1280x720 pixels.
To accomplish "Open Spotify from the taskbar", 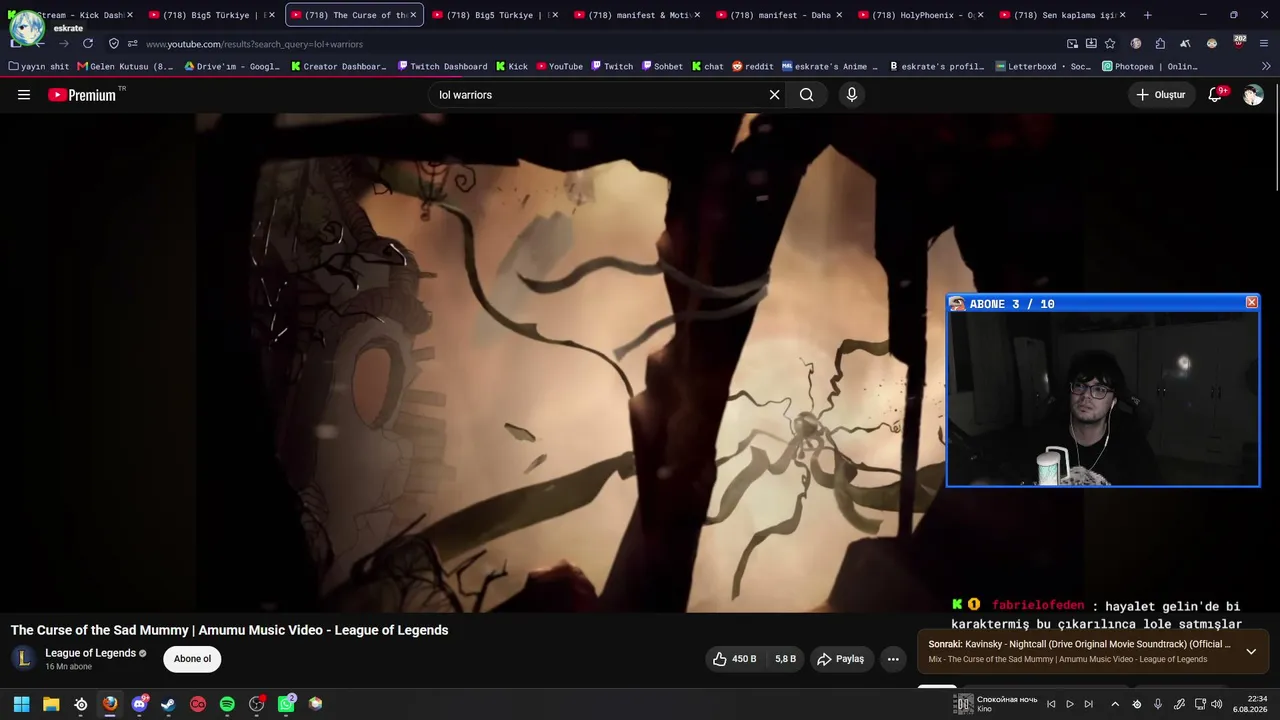I will tap(227, 704).
